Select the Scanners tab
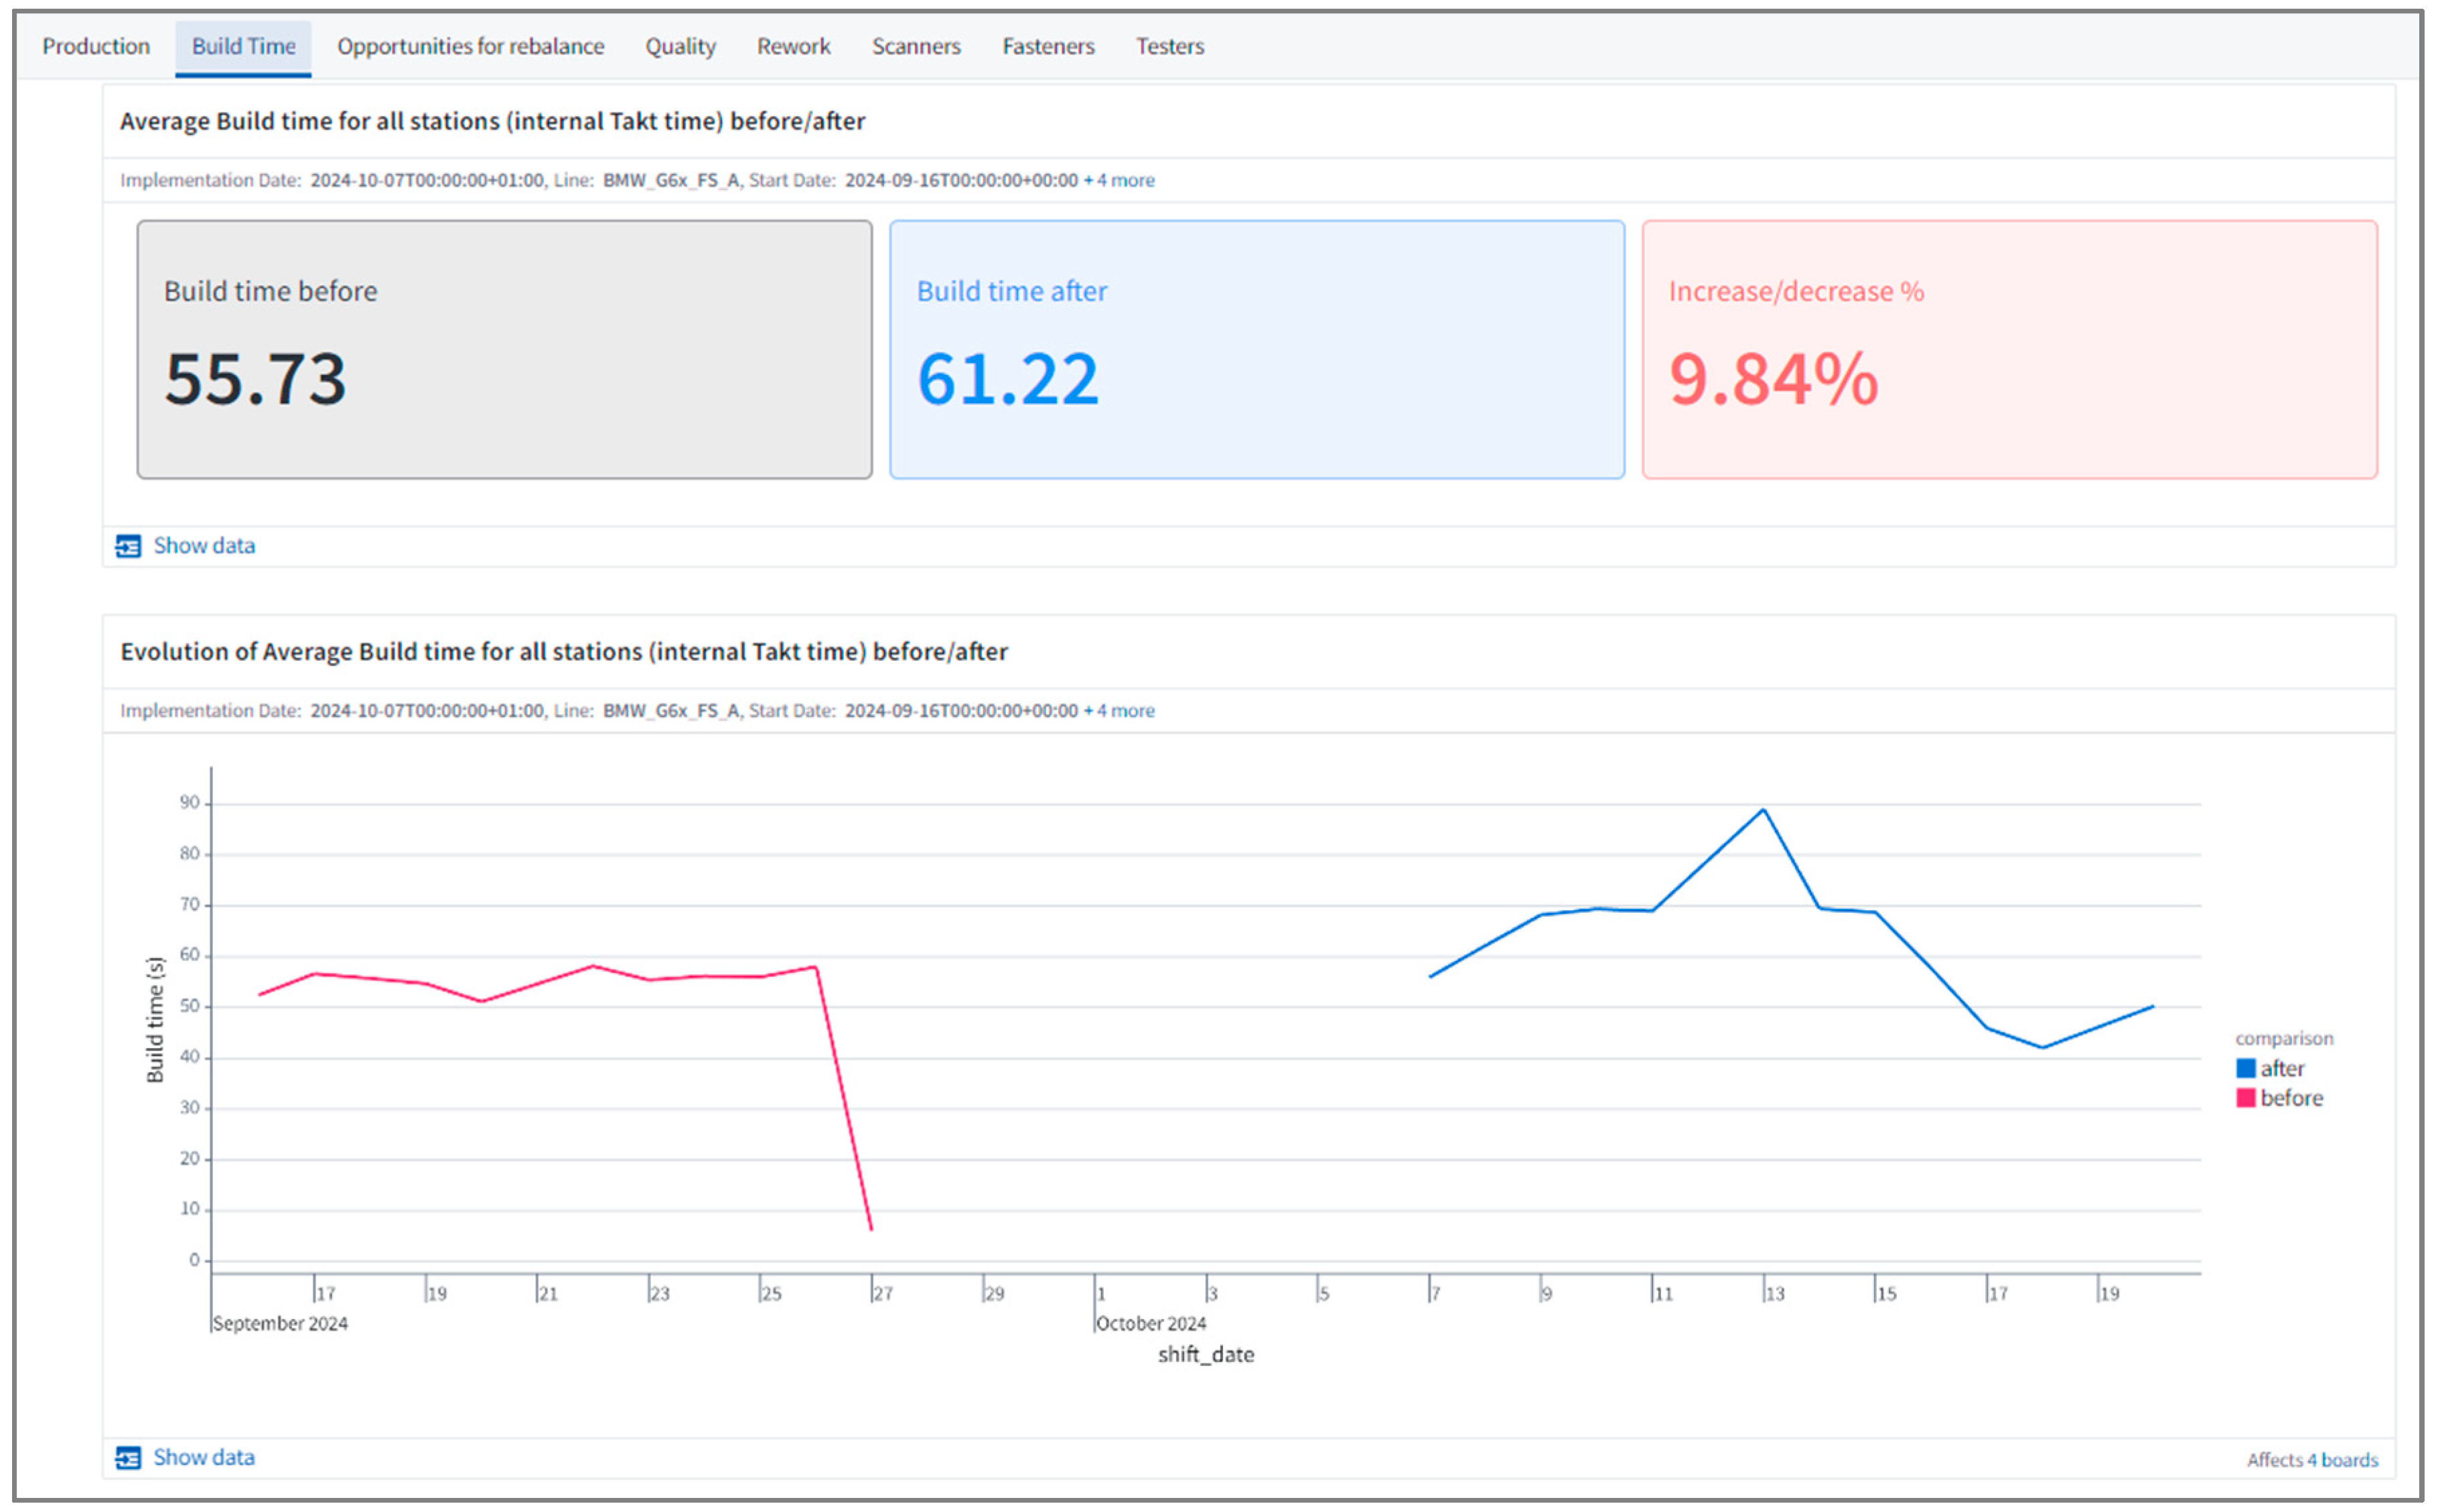2438x1512 pixels. pyautogui.click(x=915, y=46)
